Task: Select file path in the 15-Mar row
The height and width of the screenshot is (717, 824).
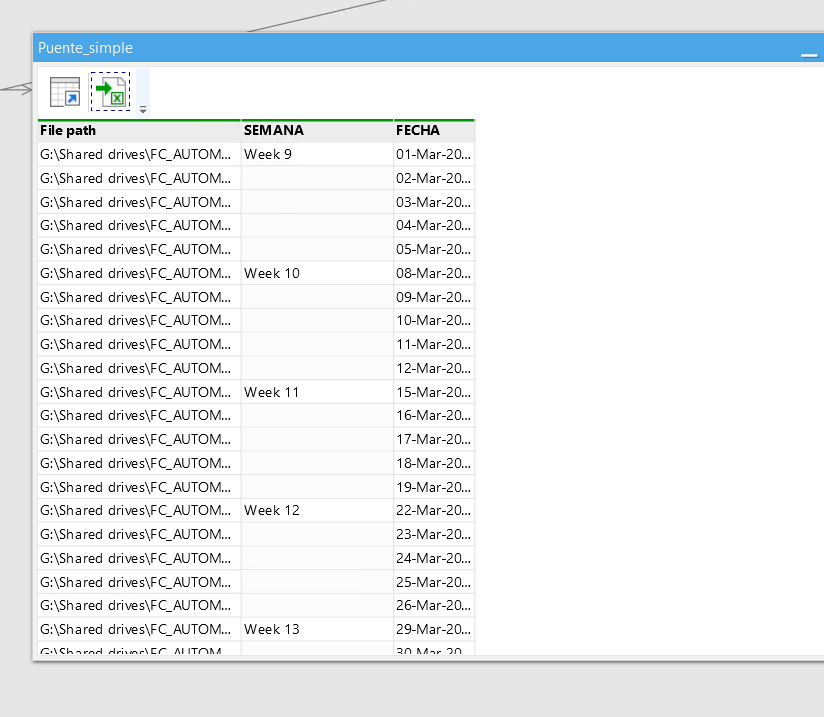Action: click(139, 392)
